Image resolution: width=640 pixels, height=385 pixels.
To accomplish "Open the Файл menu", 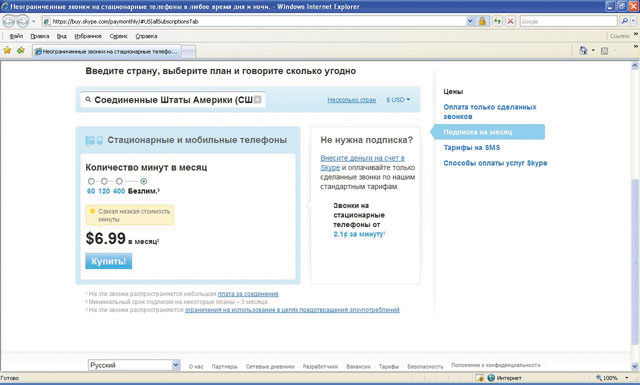I will 16,36.
